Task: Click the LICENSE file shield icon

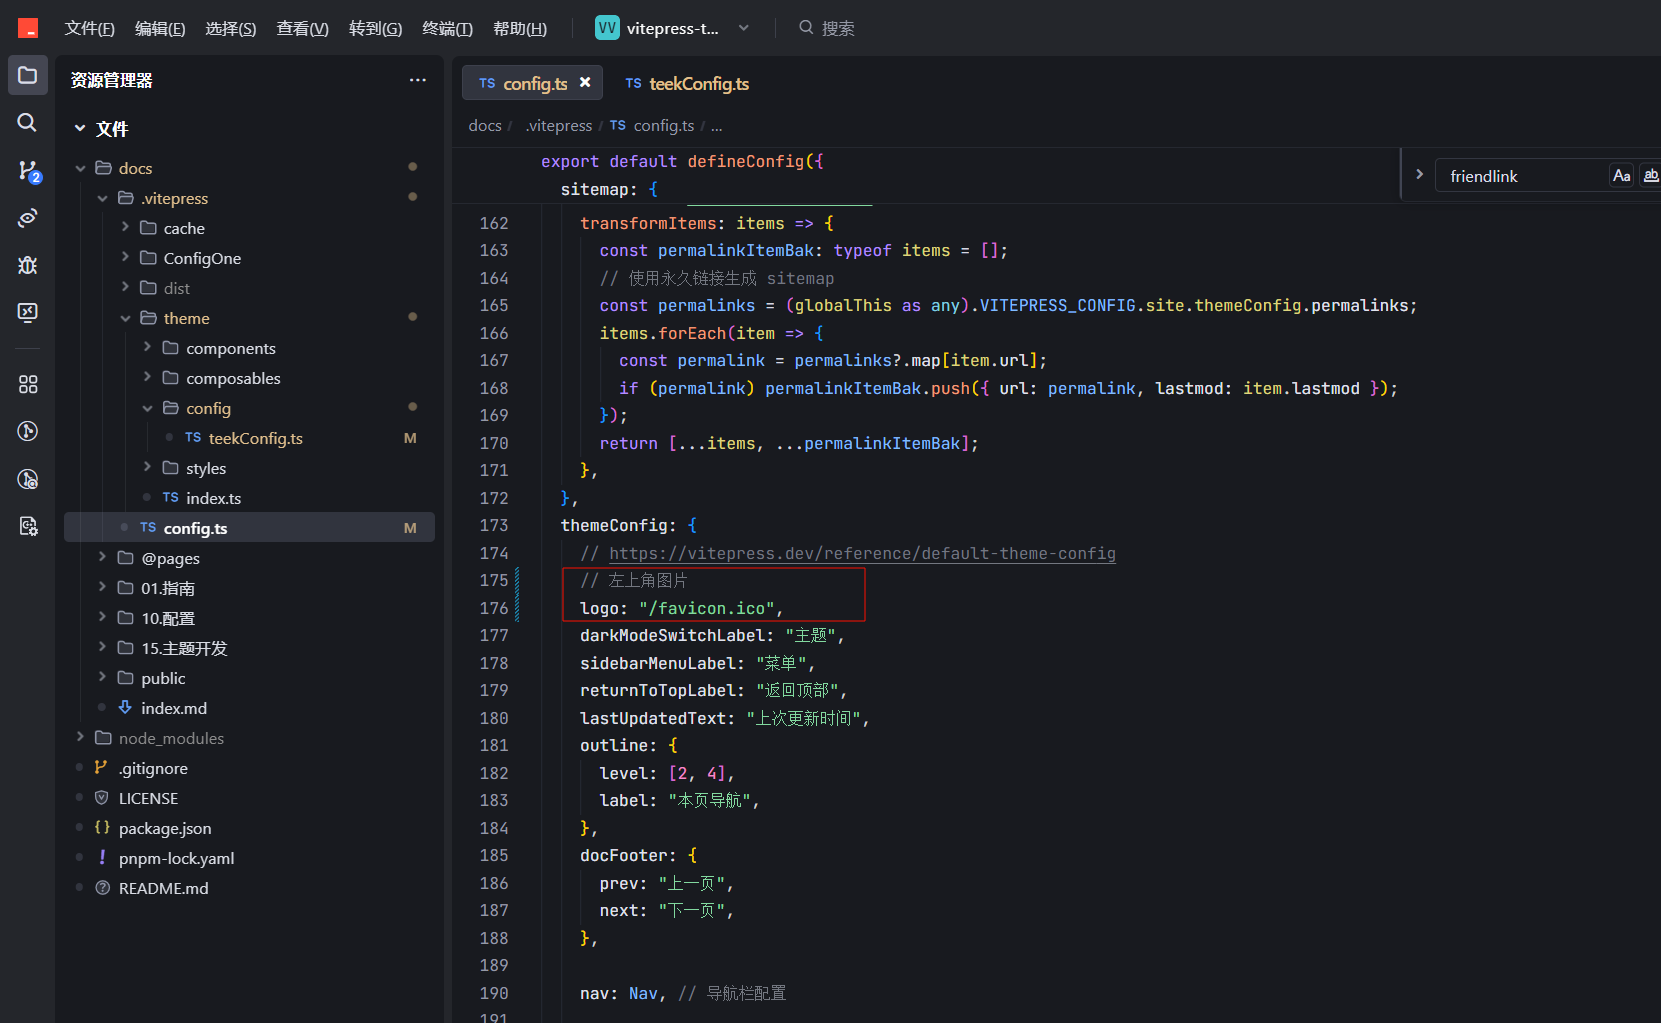Action: pos(101,798)
